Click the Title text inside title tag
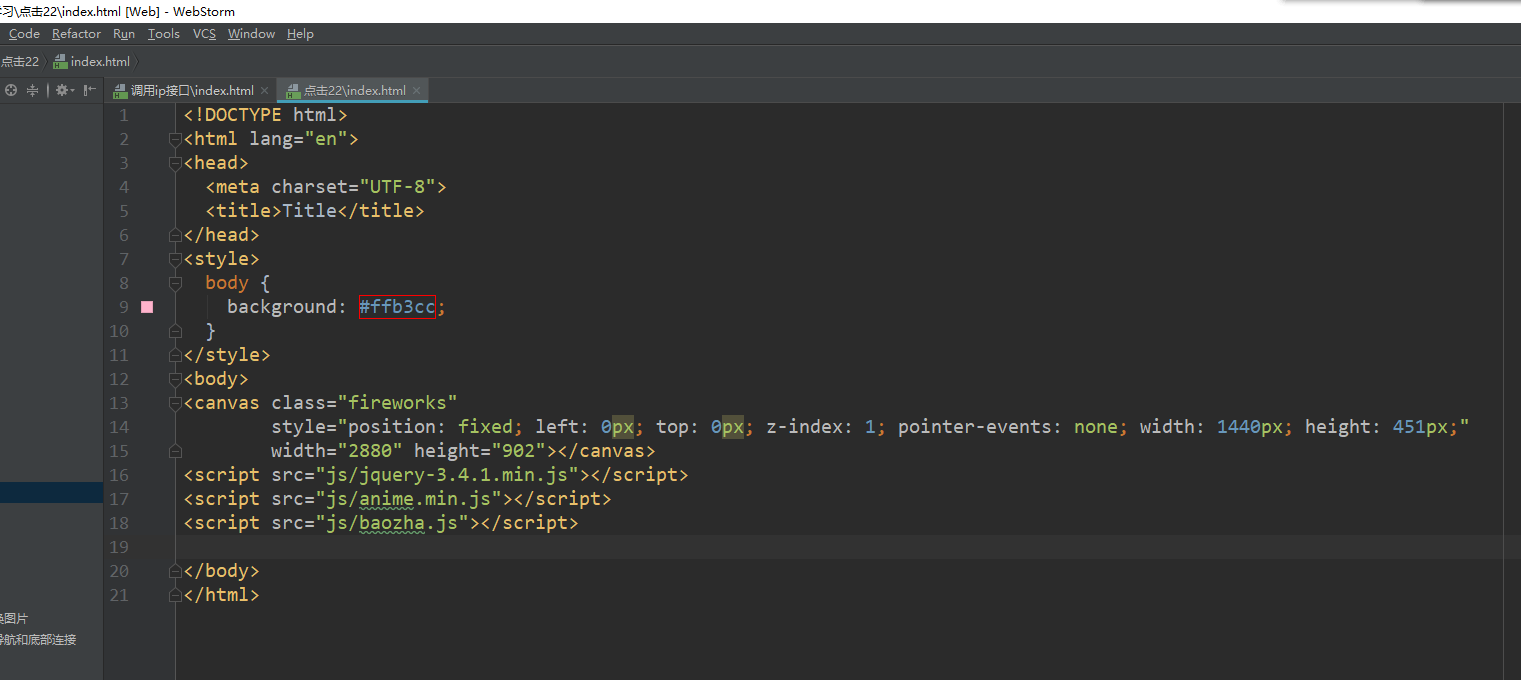This screenshot has height=680, width=1521. click(309, 211)
